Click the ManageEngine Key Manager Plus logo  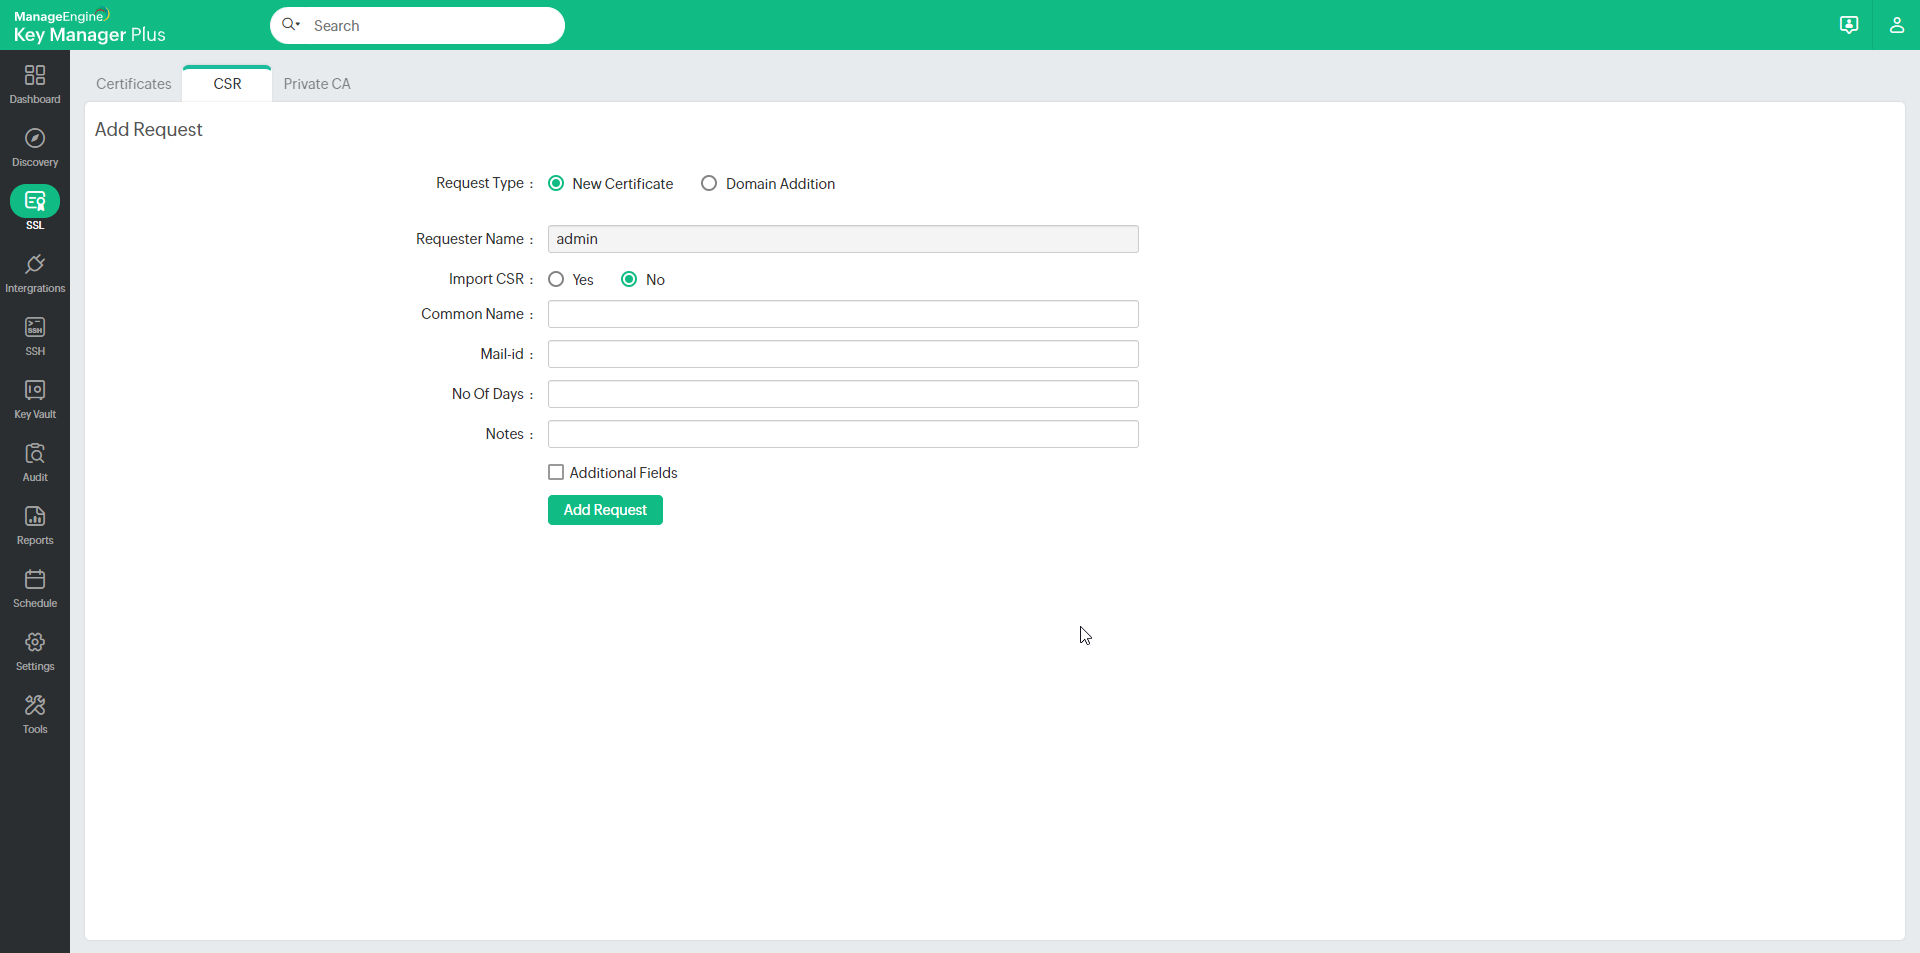[90, 26]
